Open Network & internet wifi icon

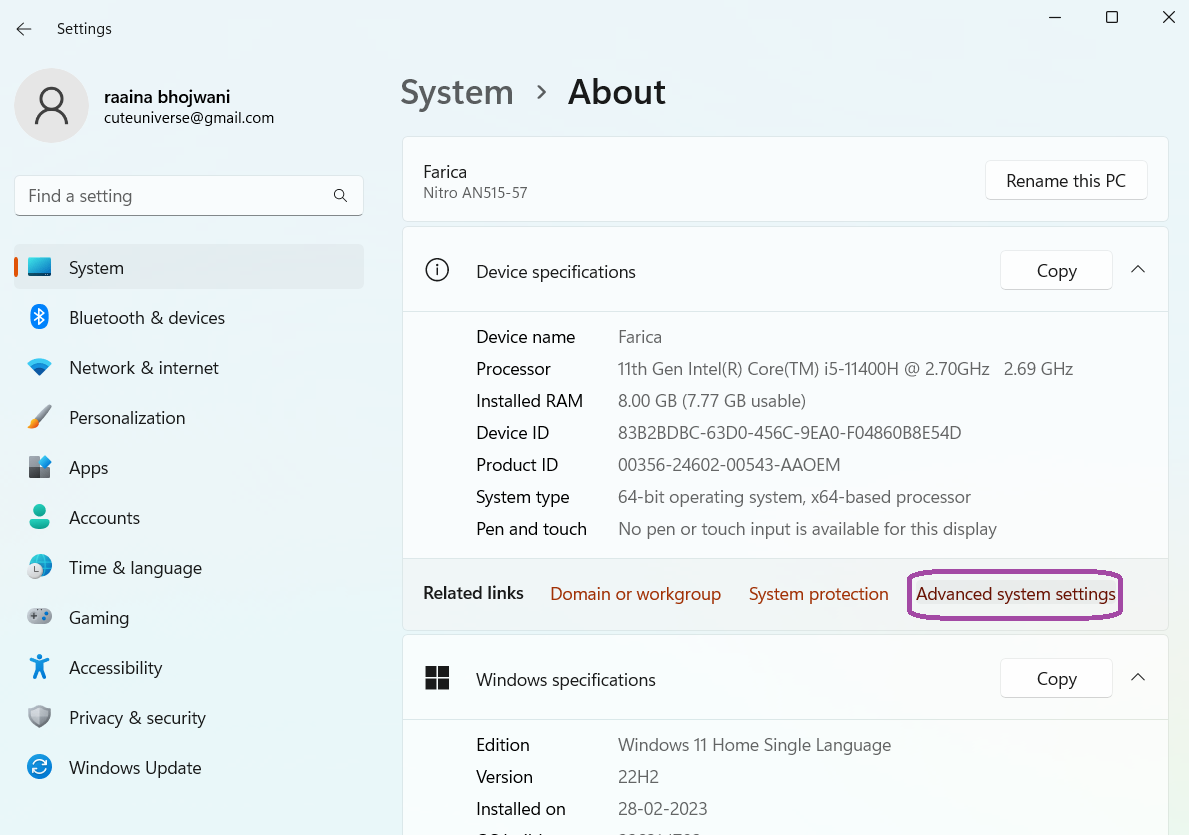[x=39, y=368]
